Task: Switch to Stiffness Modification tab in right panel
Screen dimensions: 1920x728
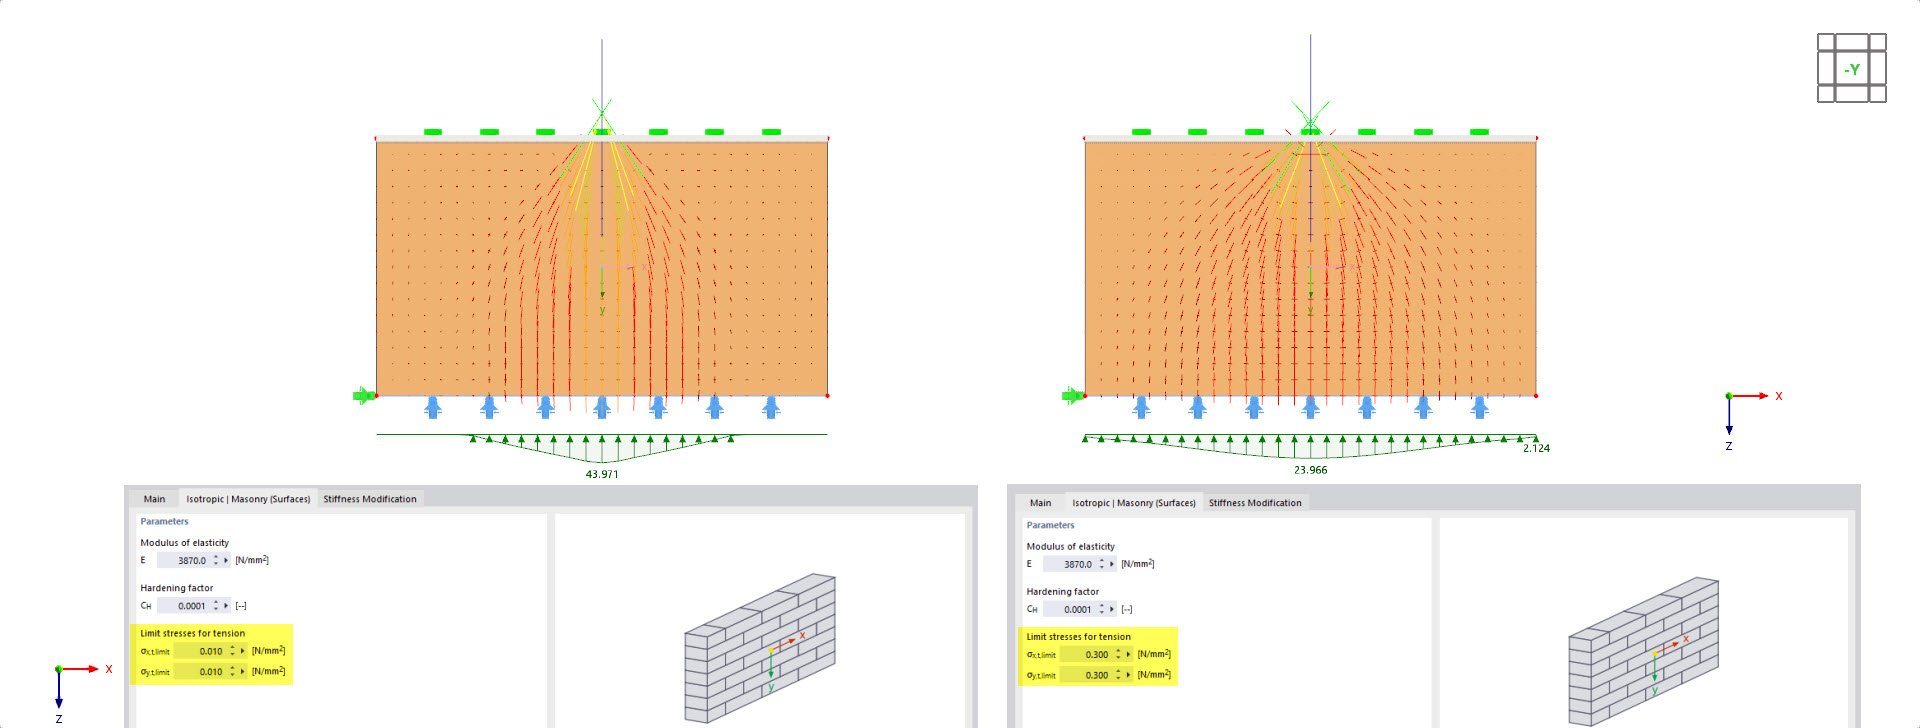Action: point(1255,503)
